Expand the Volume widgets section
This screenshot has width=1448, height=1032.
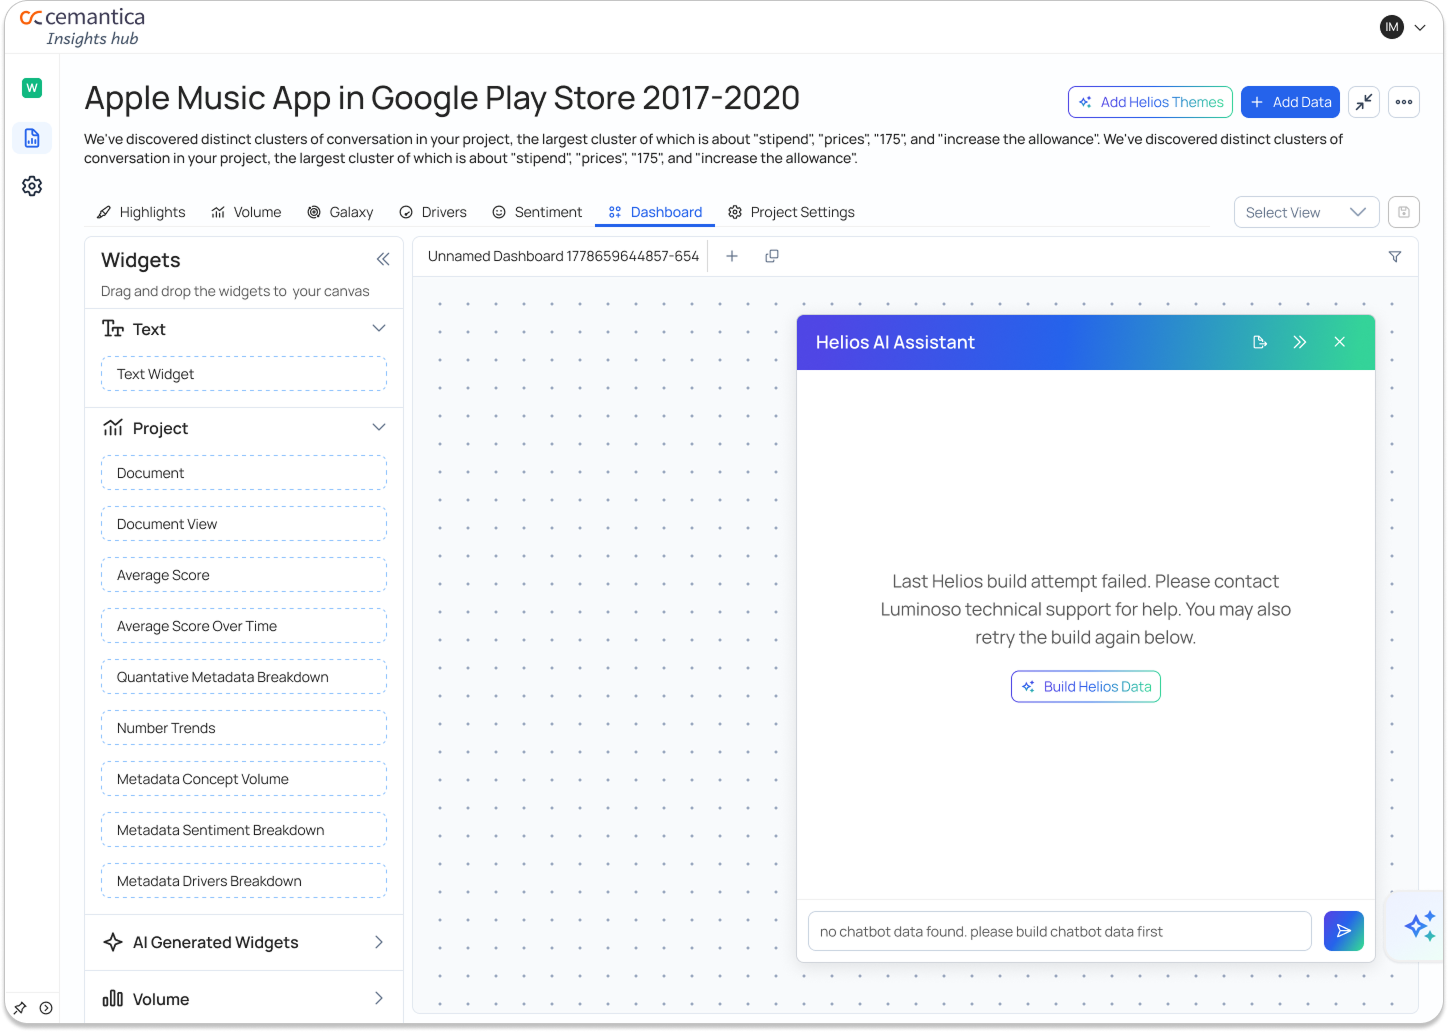(379, 998)
